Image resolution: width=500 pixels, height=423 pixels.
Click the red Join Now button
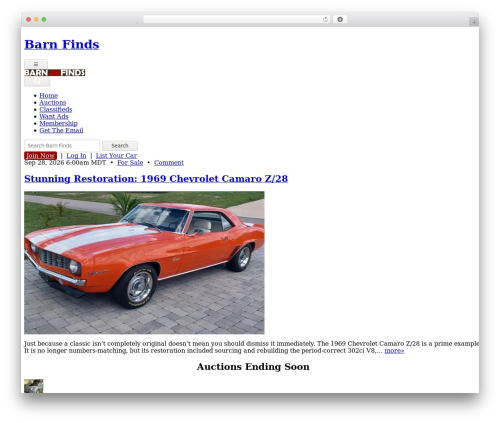(x=40, y=156)
